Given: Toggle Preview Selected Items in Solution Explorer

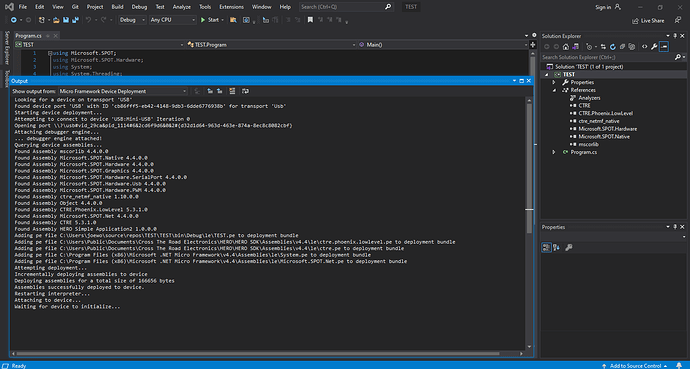Looking at the screenshot, I should (x=664, y=47).
